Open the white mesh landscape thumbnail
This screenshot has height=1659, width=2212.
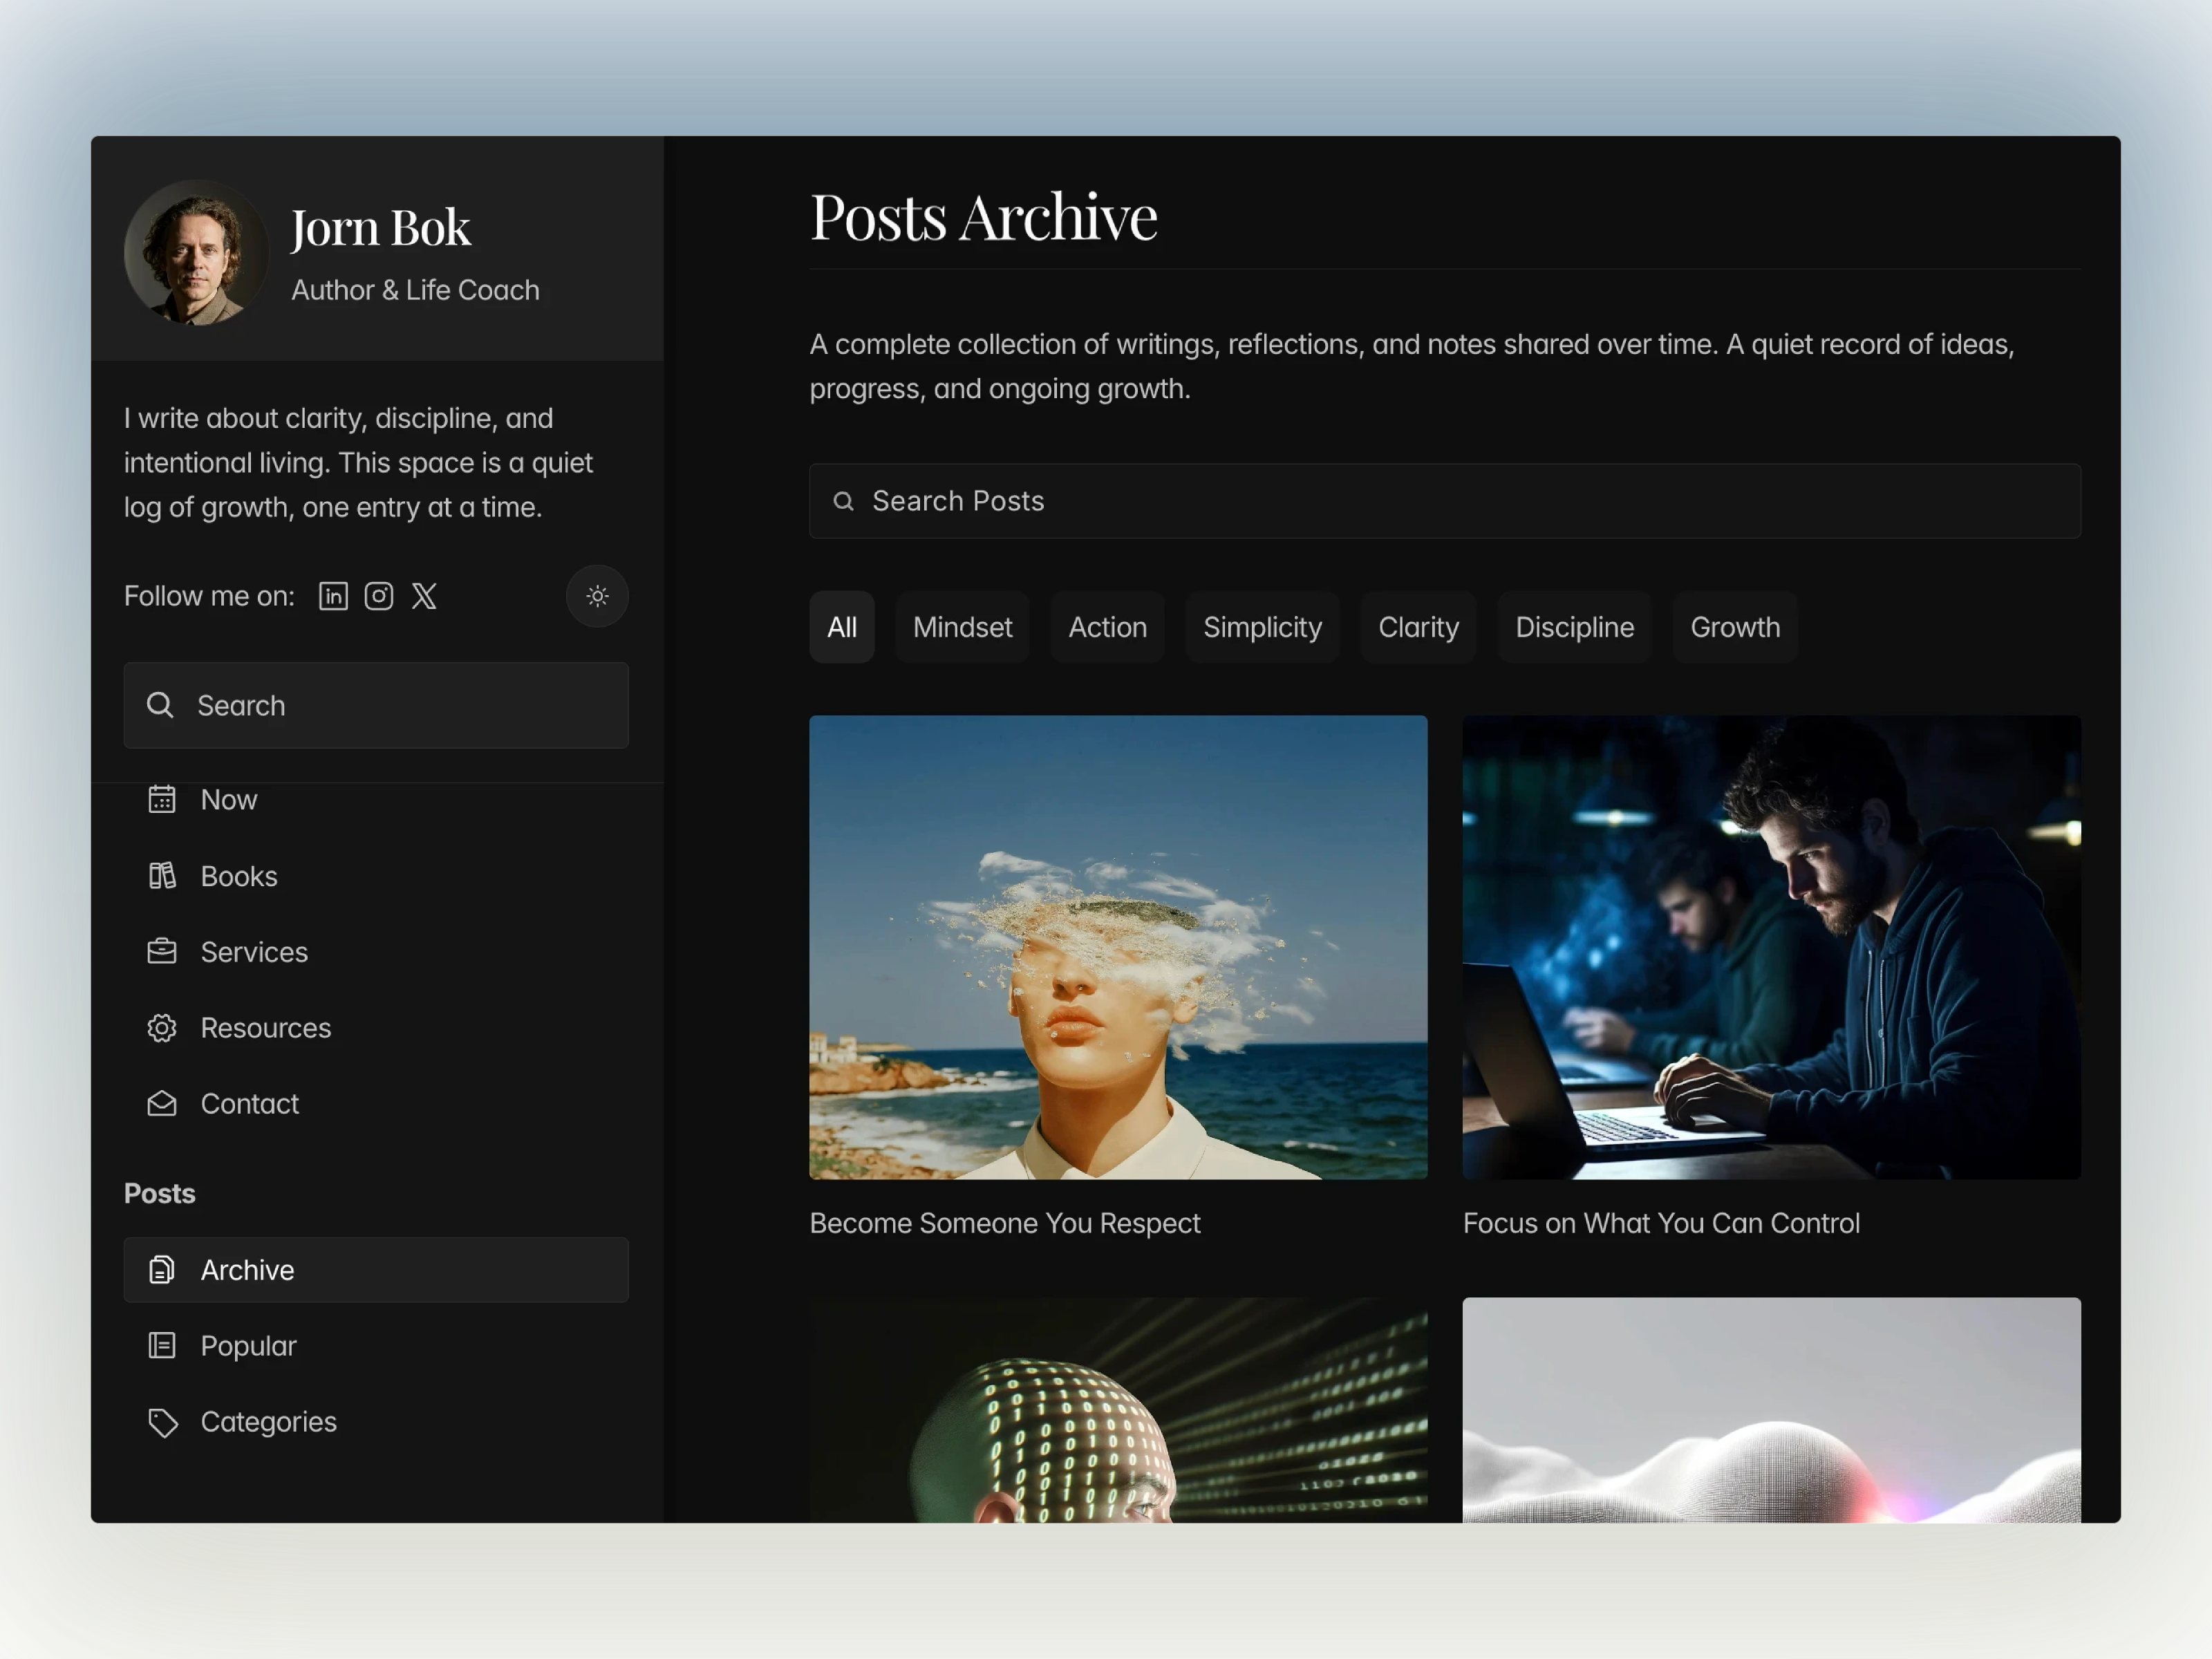[1771, 1410]
